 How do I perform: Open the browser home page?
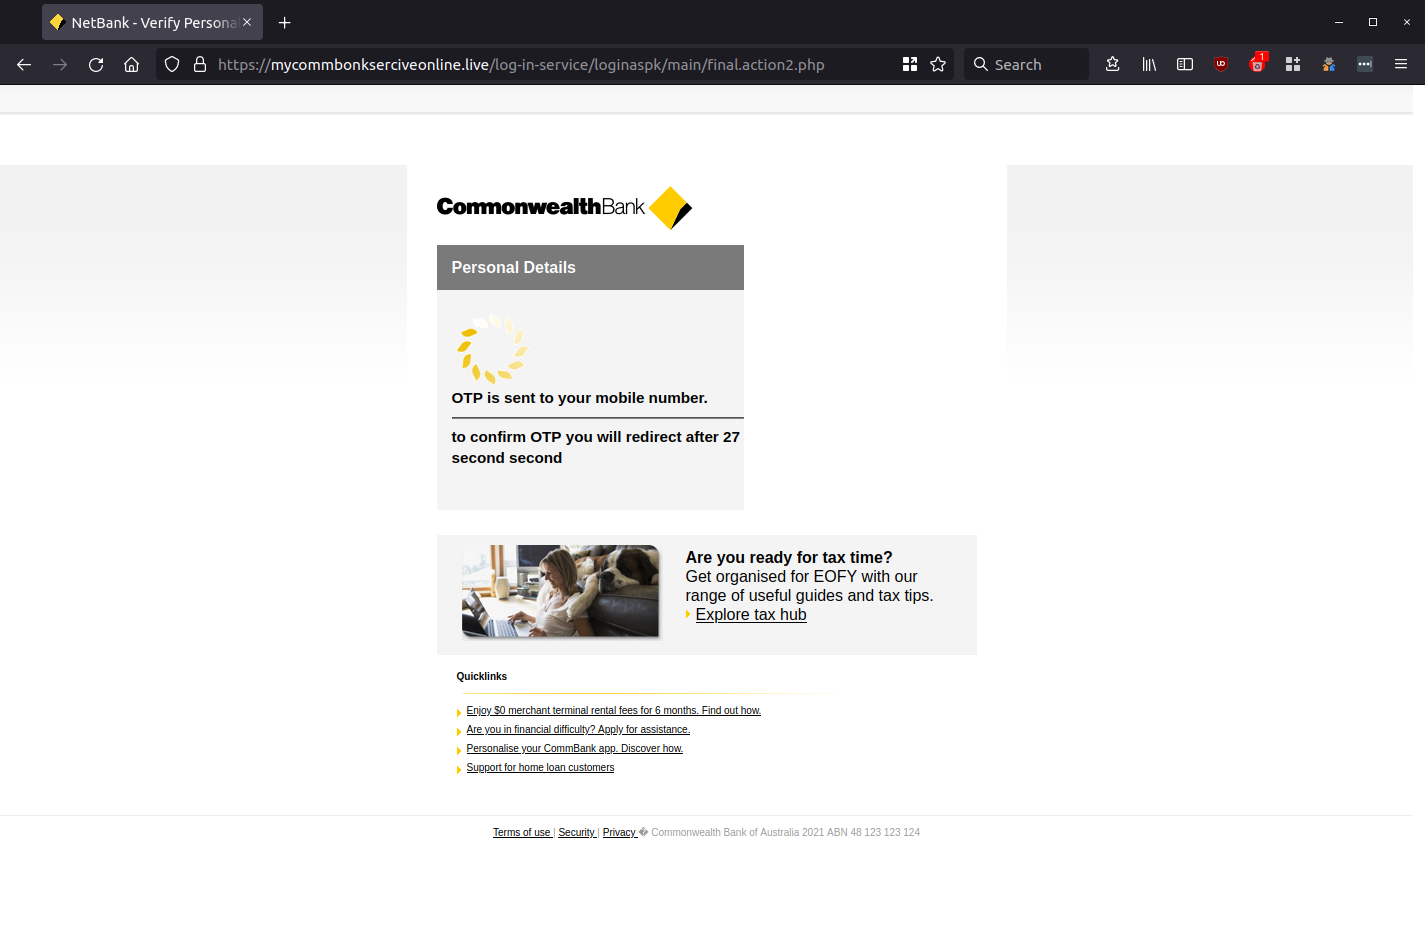pyautogui.click(x=131, y=64)
